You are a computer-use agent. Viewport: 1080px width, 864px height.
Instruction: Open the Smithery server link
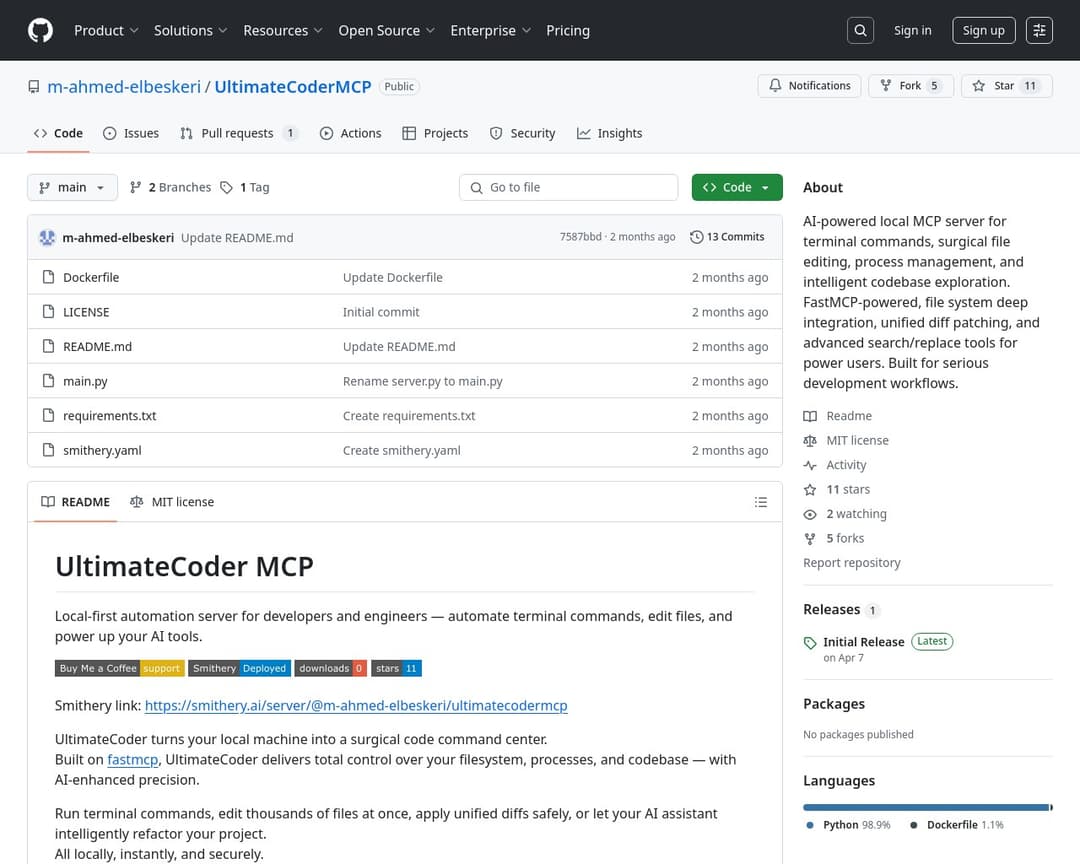(x=356, y=706)
